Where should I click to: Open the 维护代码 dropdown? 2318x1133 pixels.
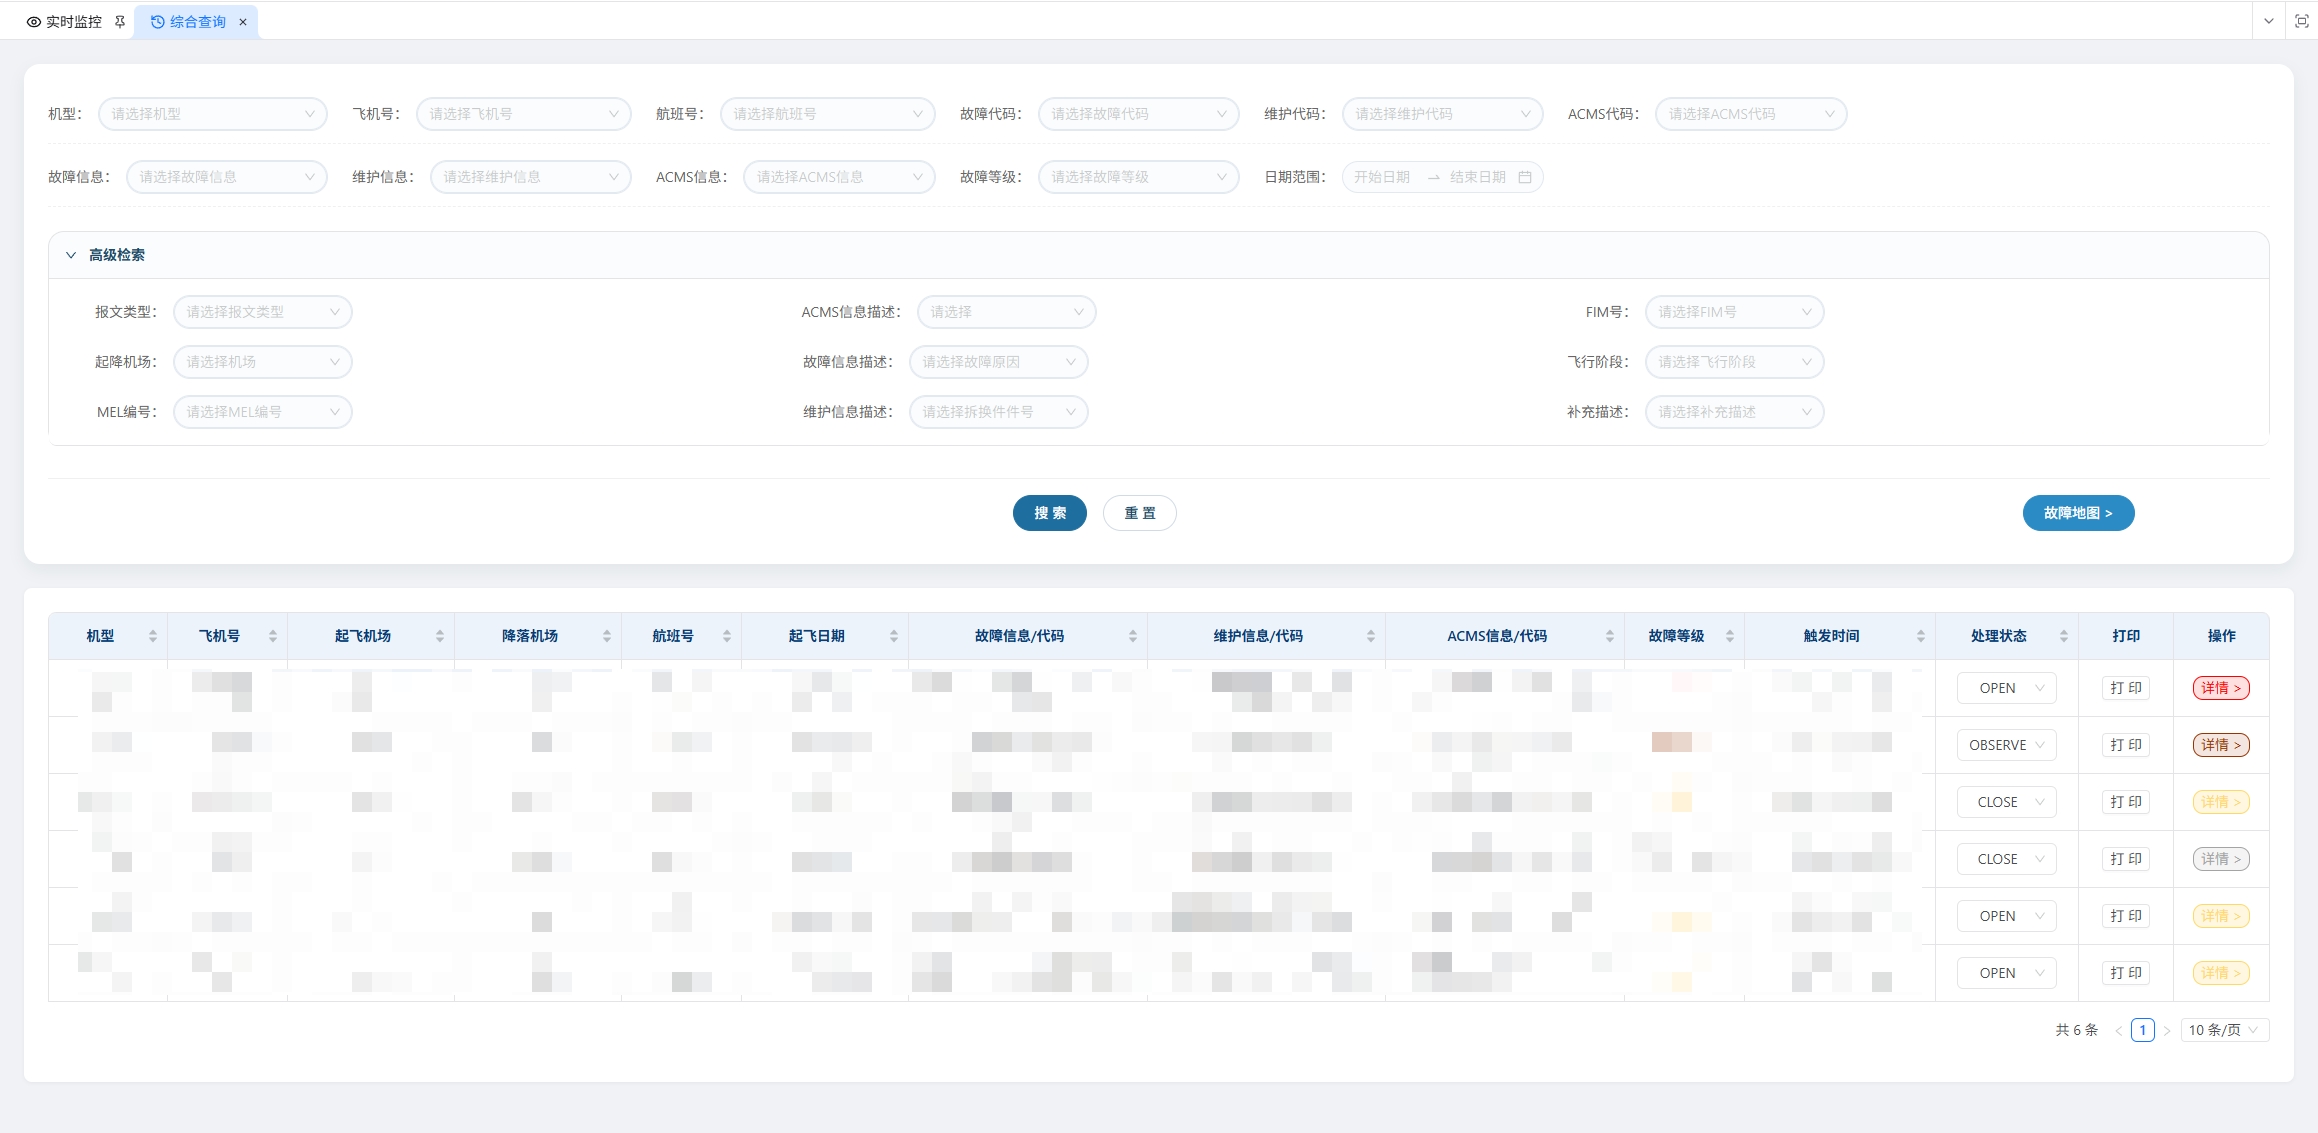(x=1443, y=114)
